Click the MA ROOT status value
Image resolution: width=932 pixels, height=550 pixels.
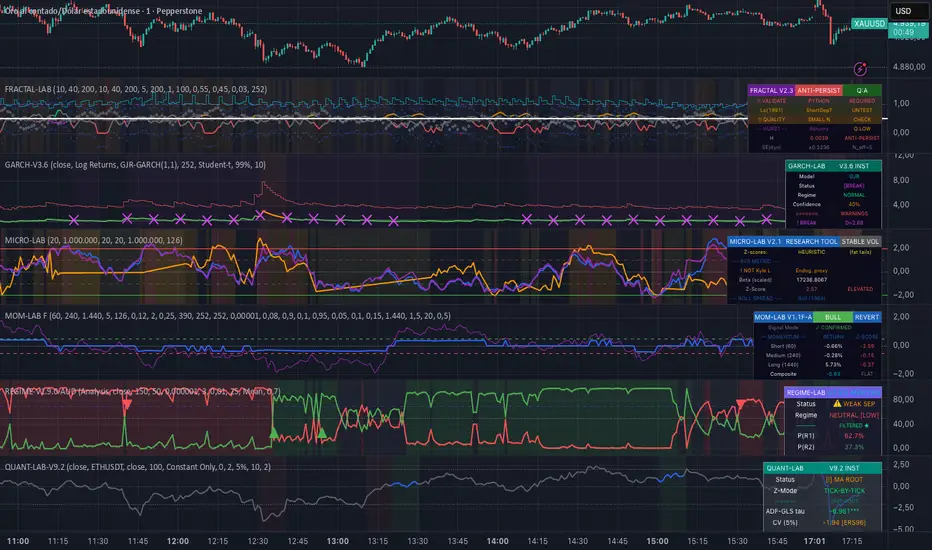tap(844, 479)
